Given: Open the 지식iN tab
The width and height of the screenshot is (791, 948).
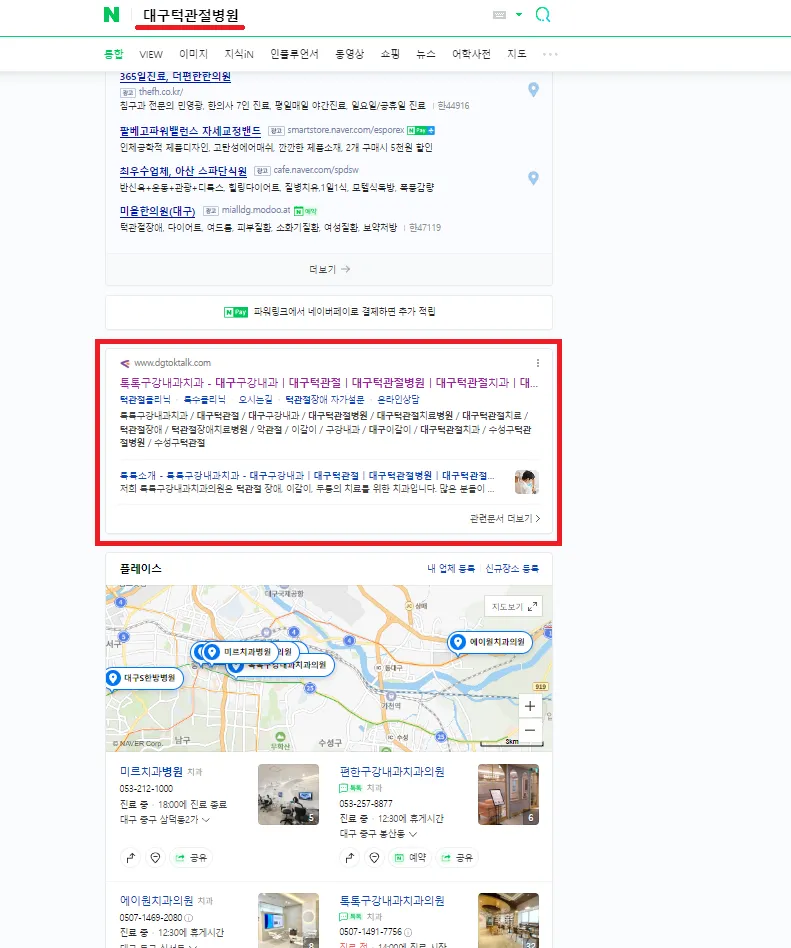Looking at the screenshot, I should click(x=239, y=54).
